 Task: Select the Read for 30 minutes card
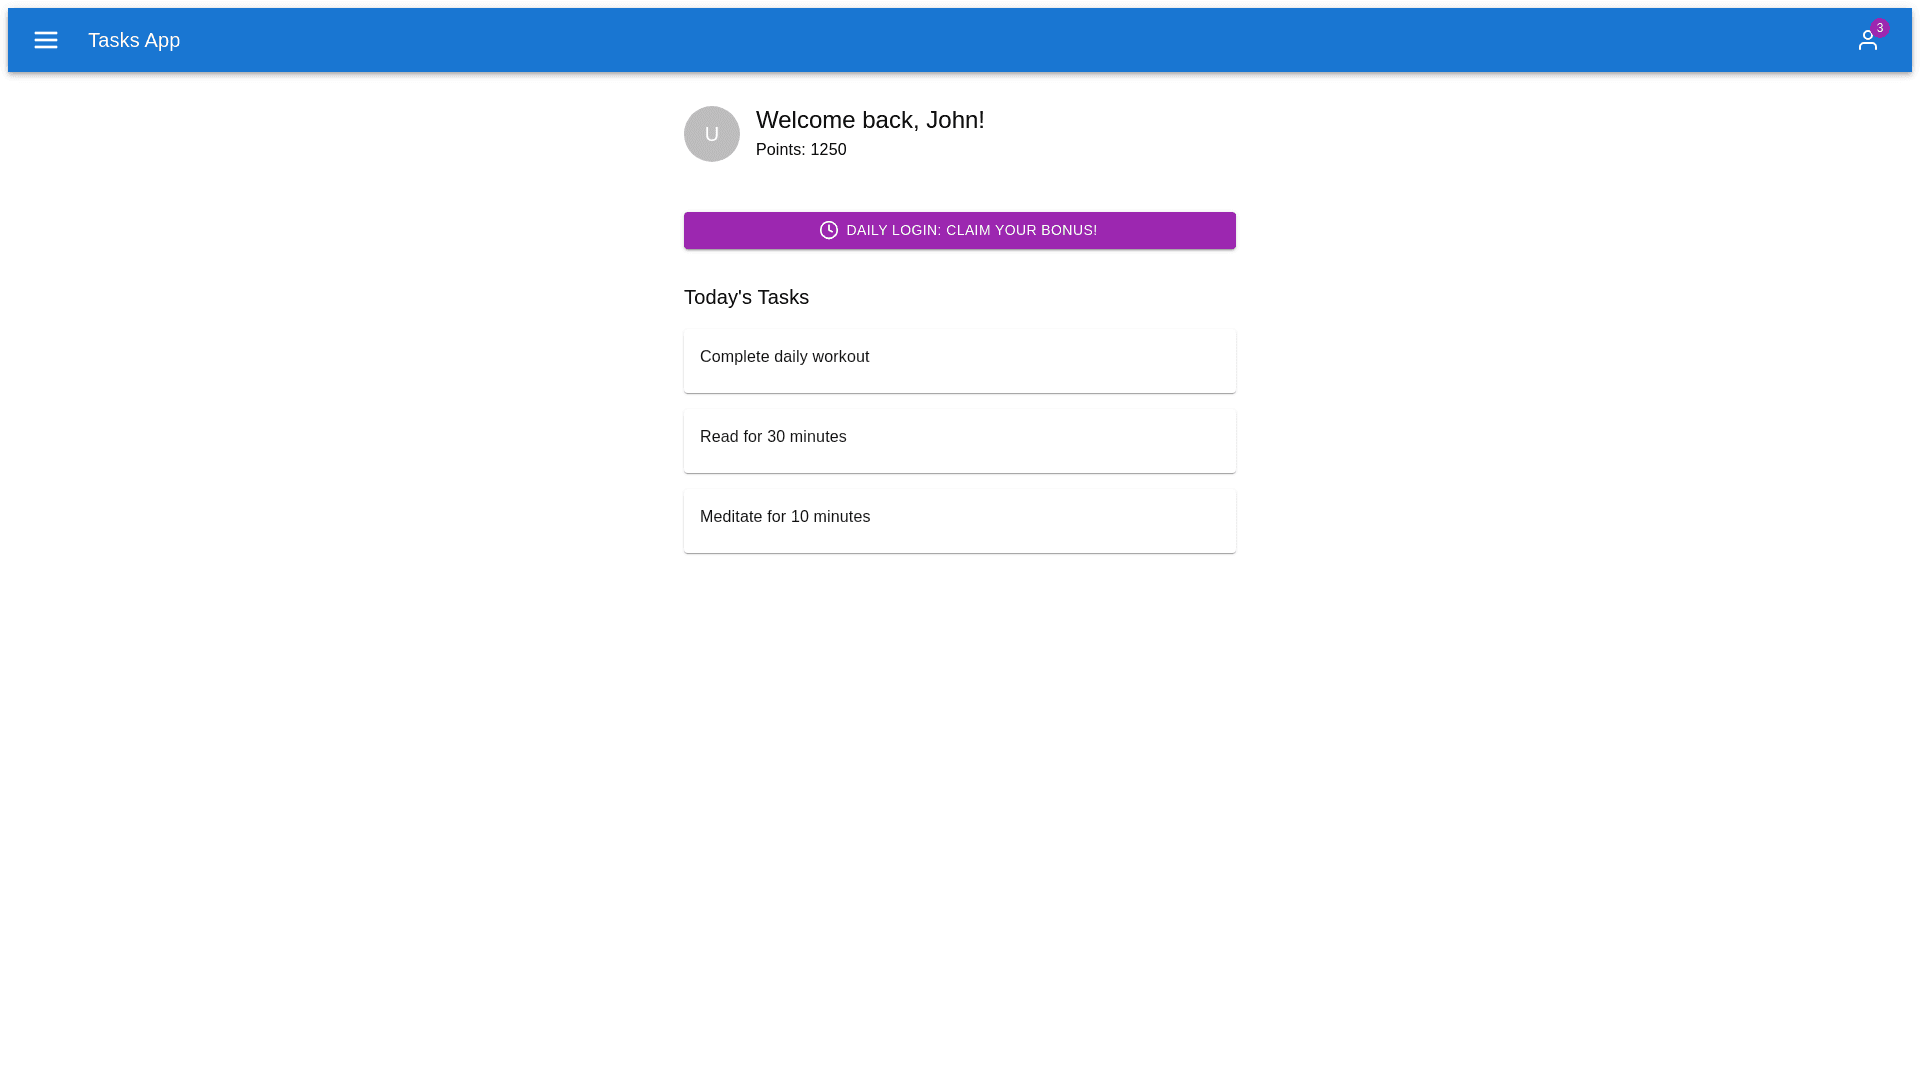(959, 441)
